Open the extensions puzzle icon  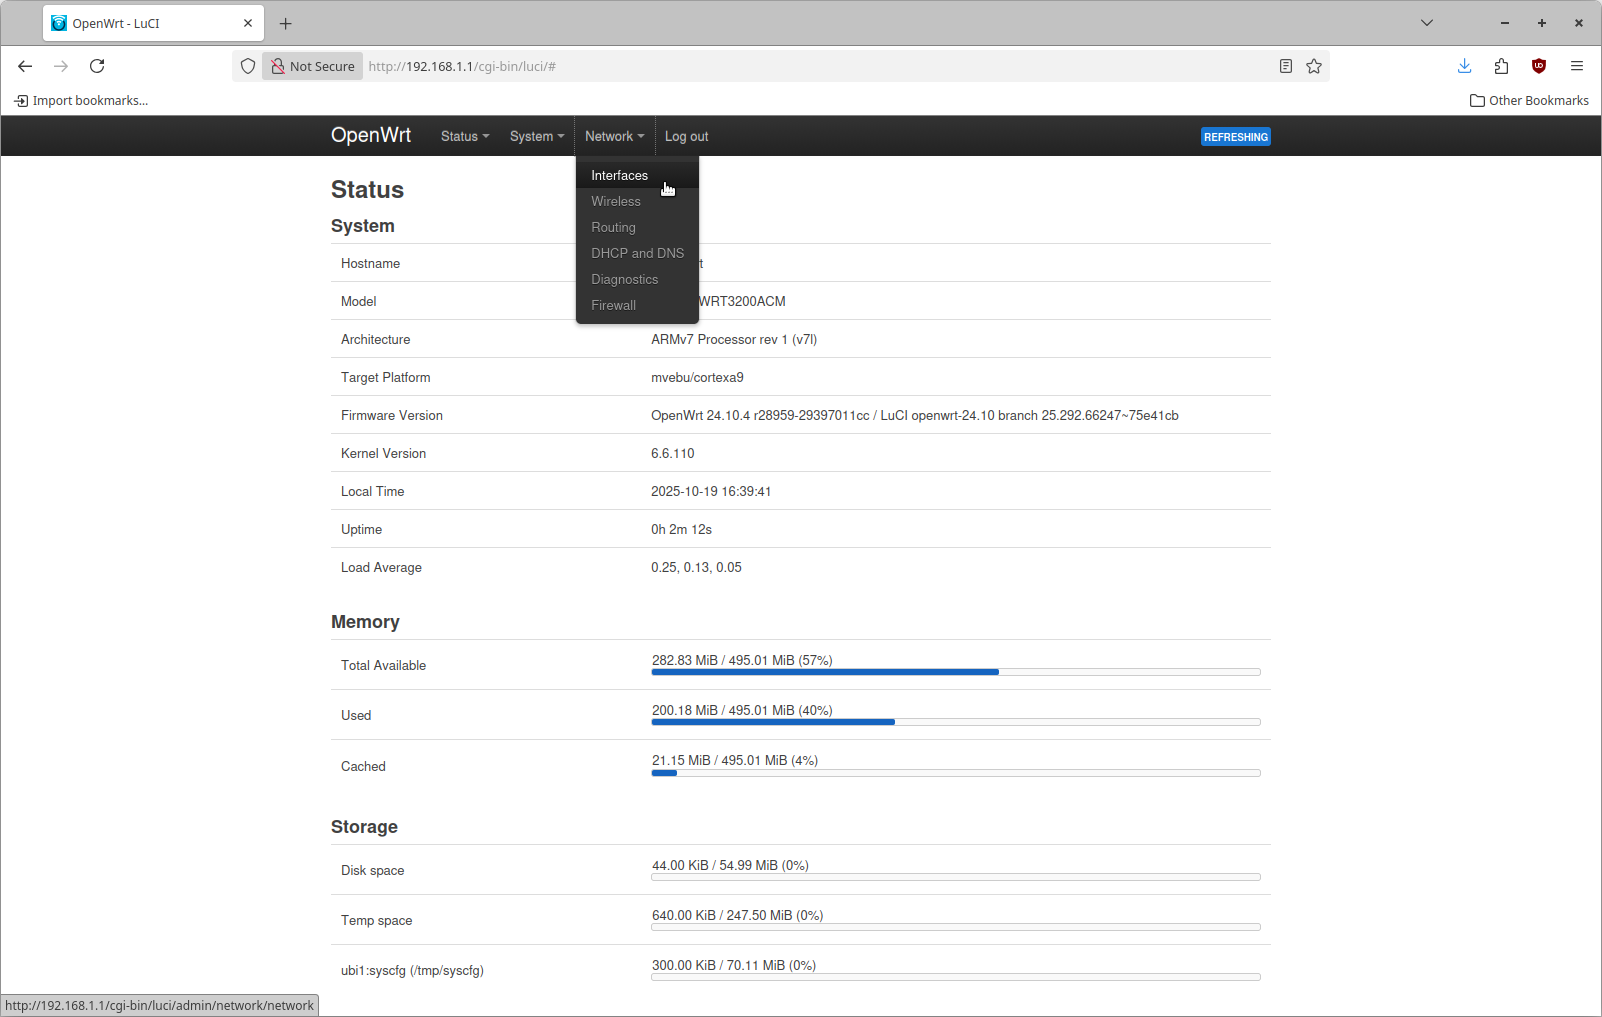[1501, 66]
